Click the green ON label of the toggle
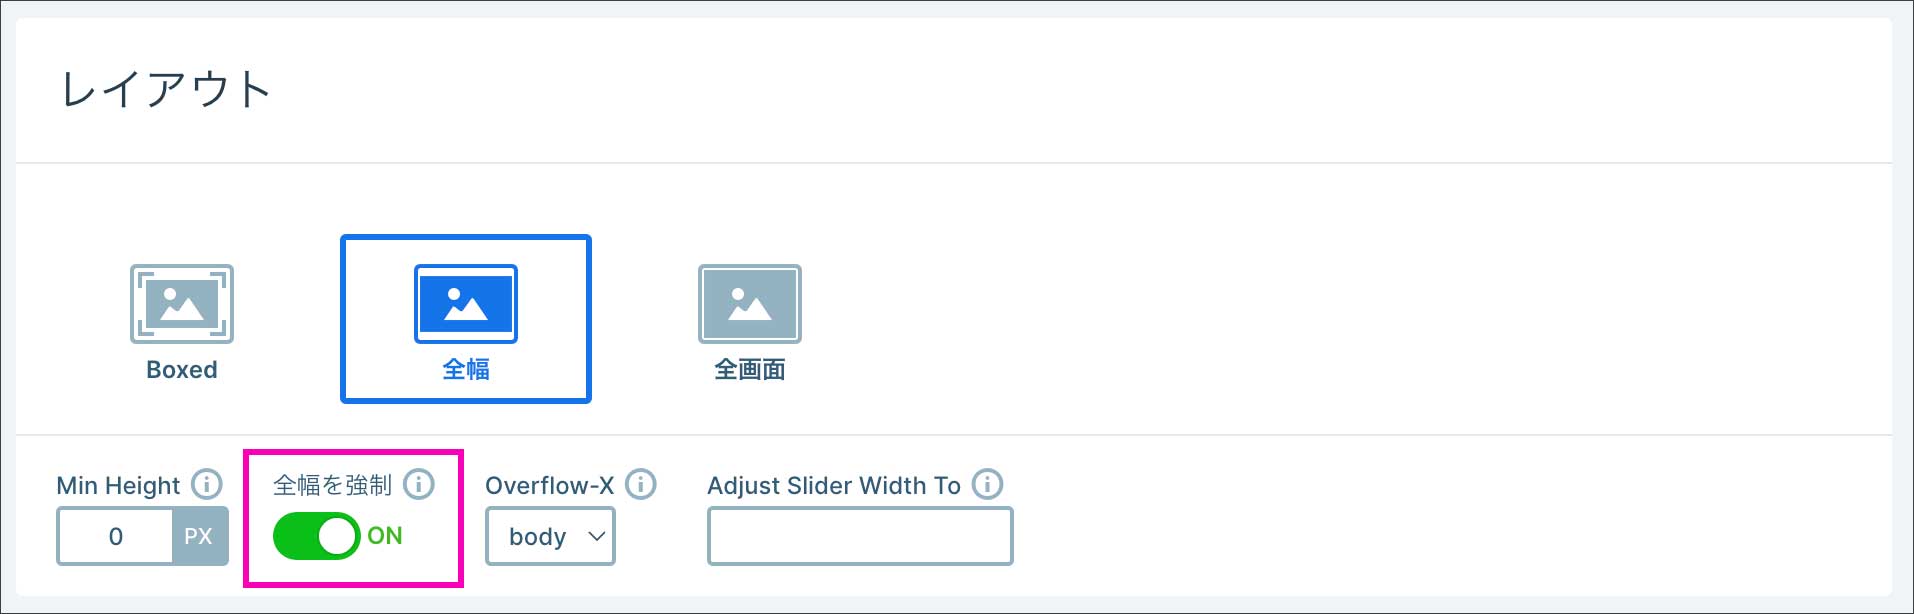 click(385, 536)
